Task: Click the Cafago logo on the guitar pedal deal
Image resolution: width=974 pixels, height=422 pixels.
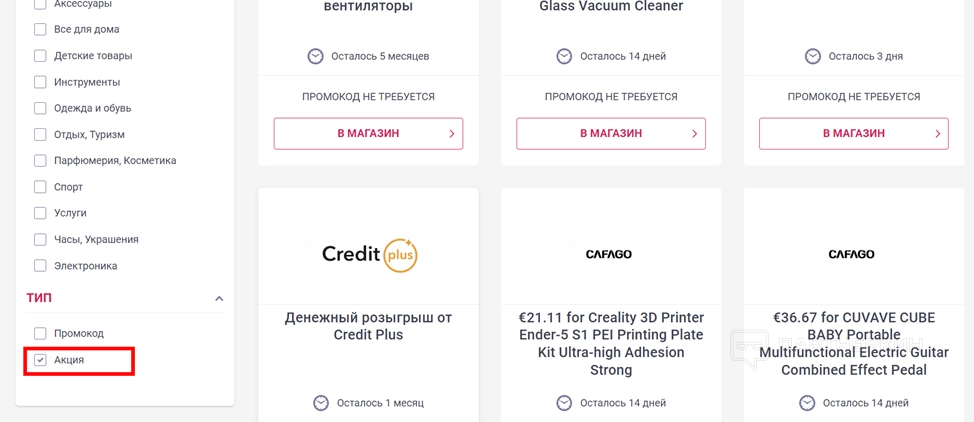Action: pos(852,254)
